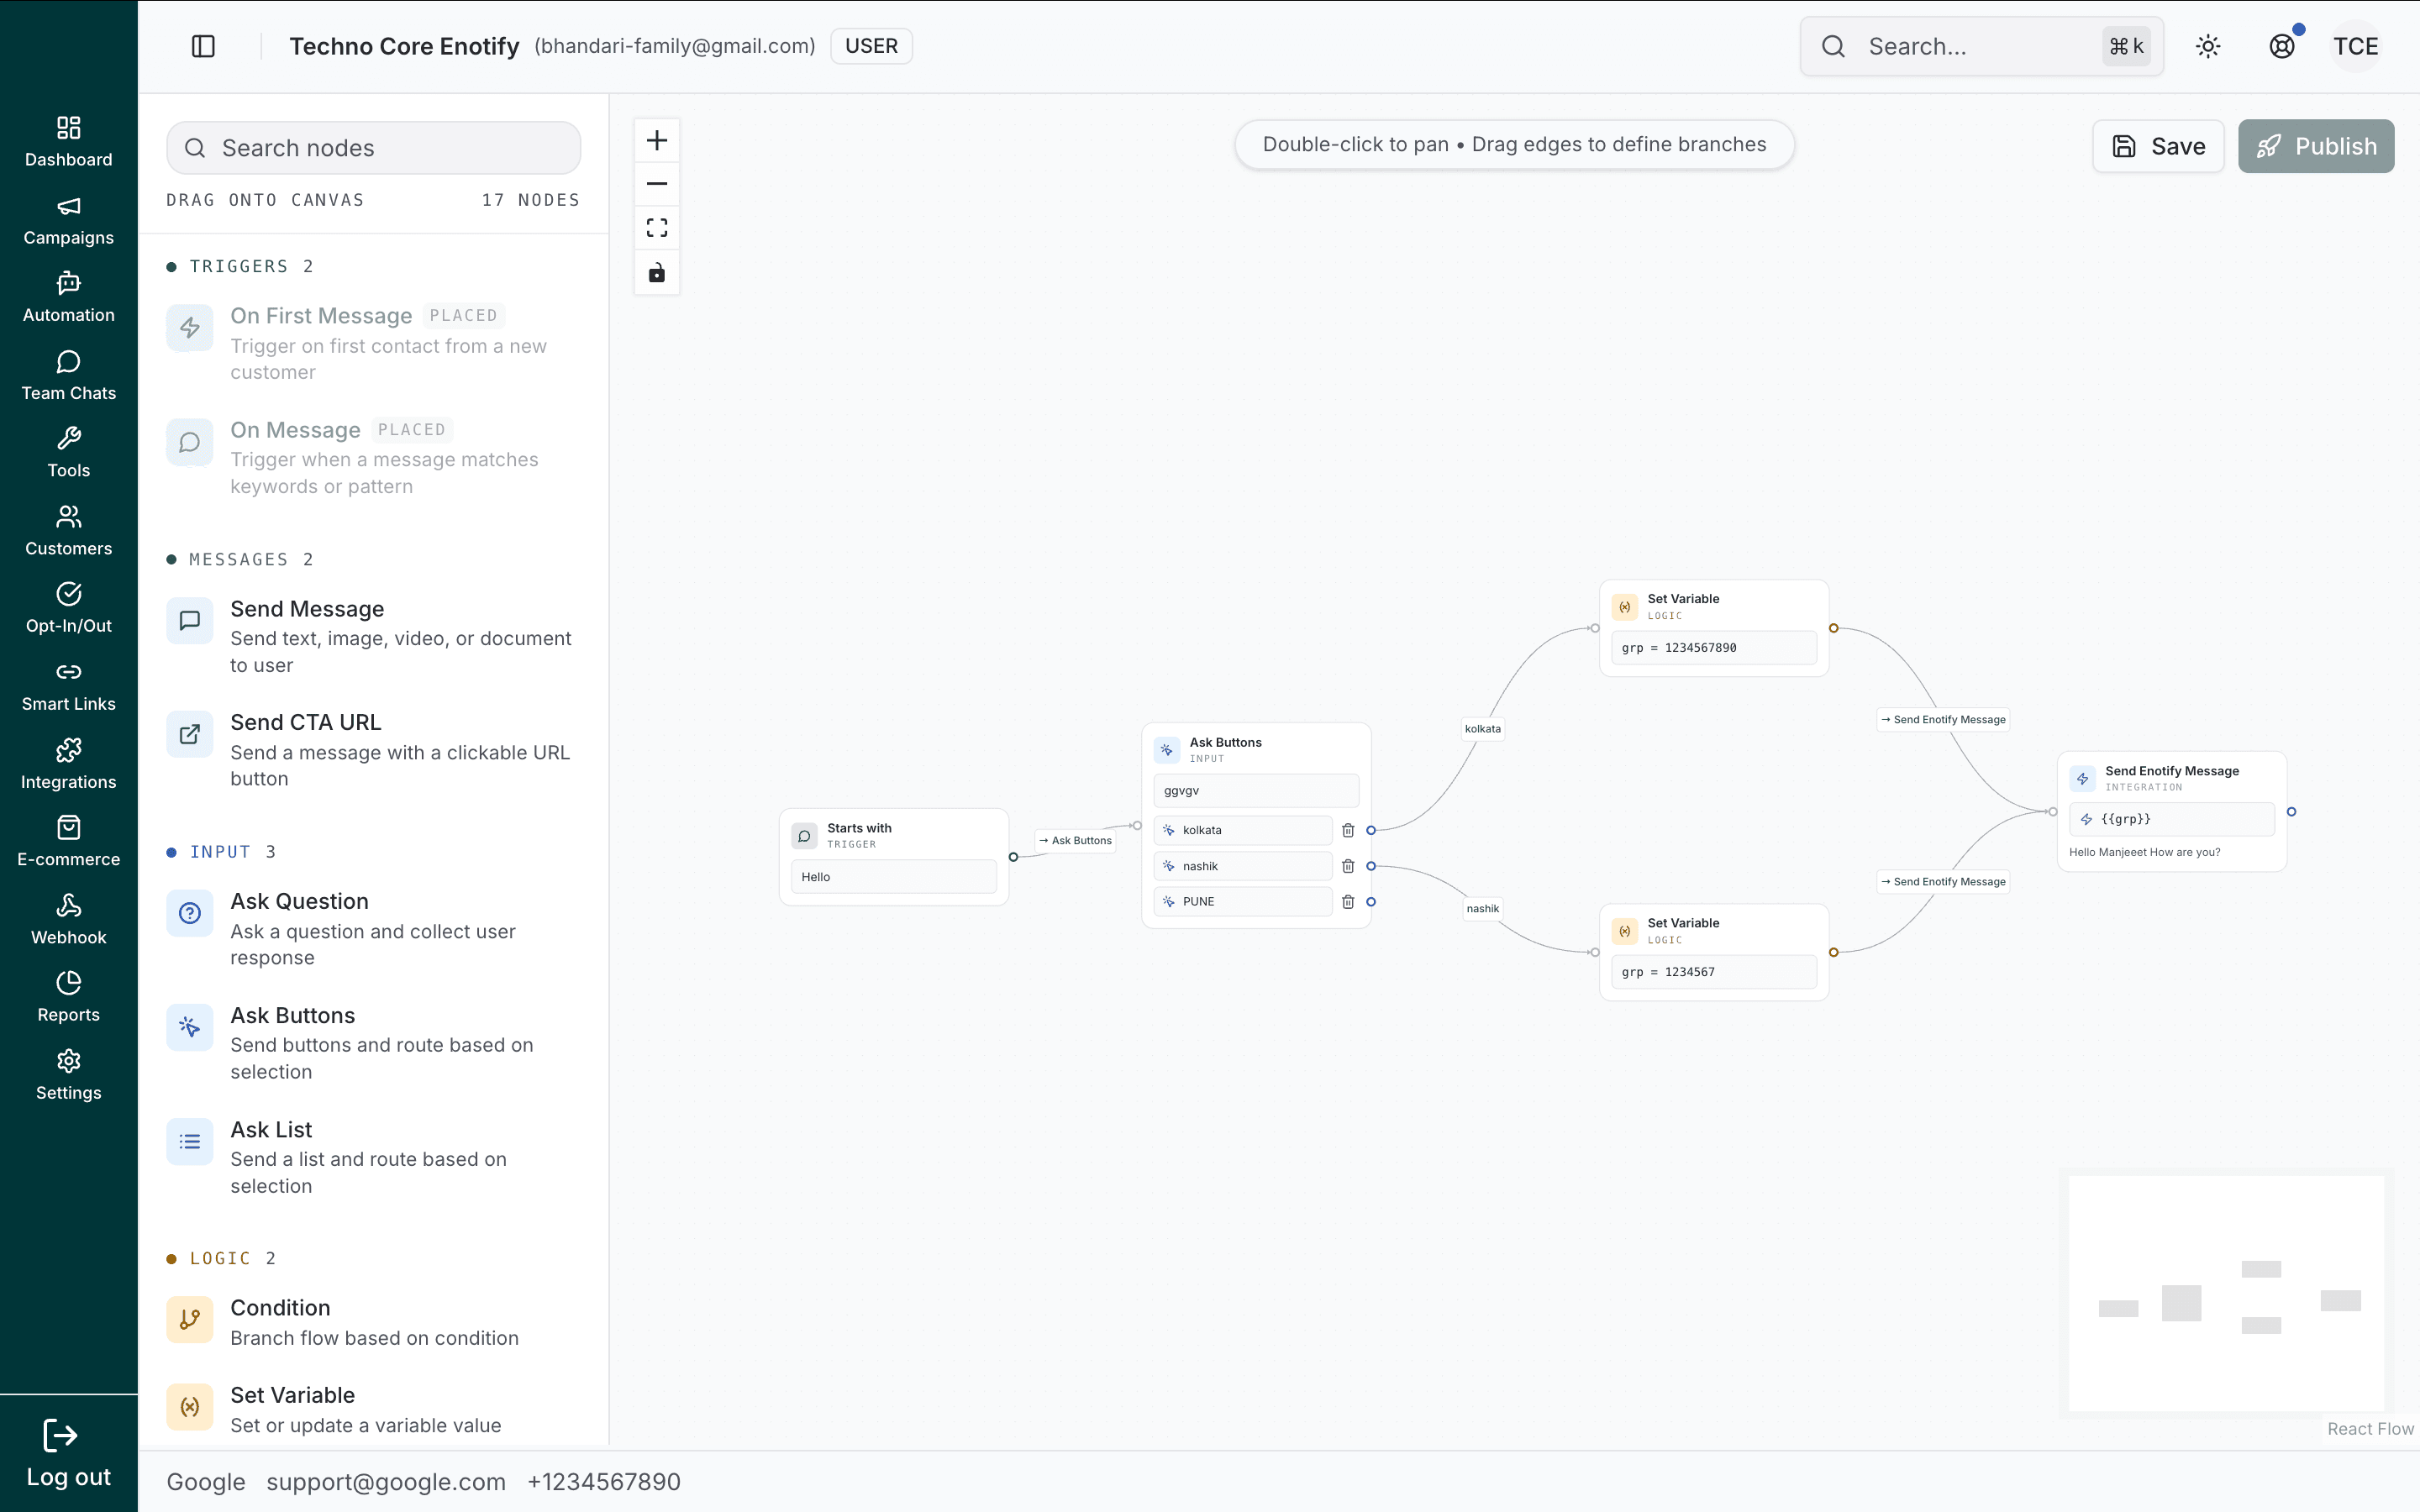Viewport: 2420px width, 1512px height.
Task: Click the minimap overview
Action: [x=2226, y=1293]
